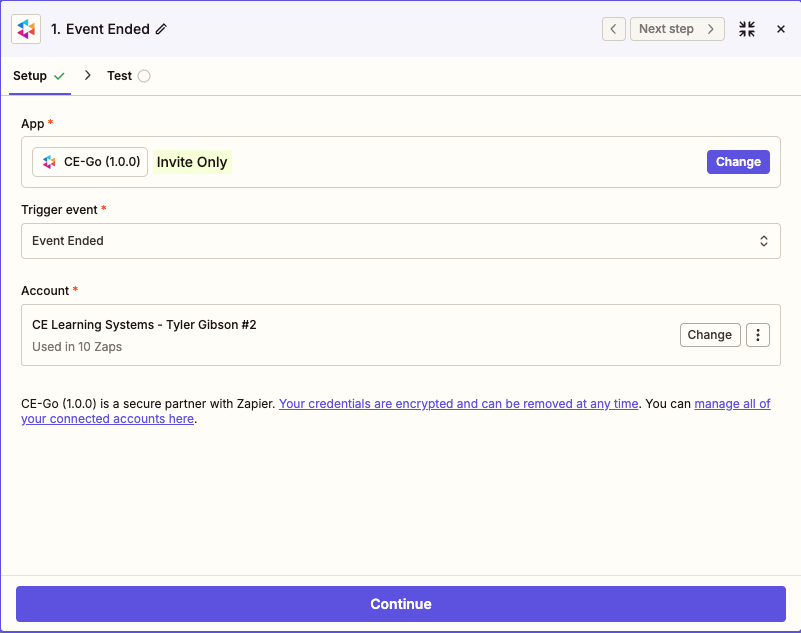Click the Account field label
Image resolution: width=801 pixels, height=633 pixels.
[45, 291]
